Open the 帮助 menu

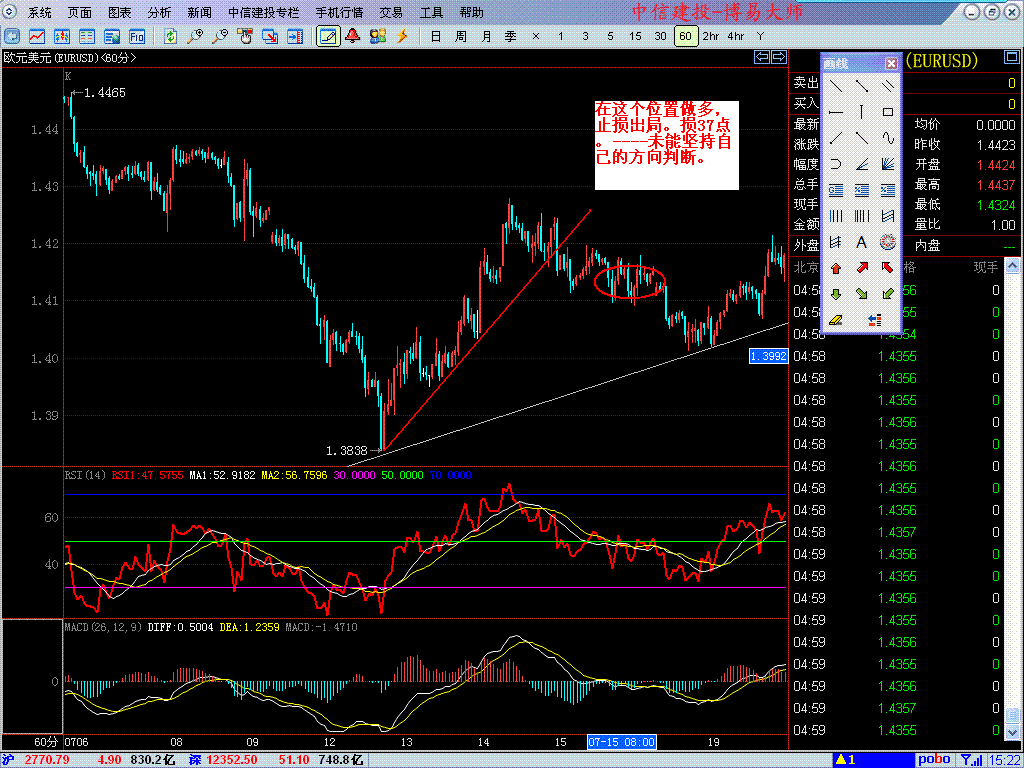(x=471, y=12)
